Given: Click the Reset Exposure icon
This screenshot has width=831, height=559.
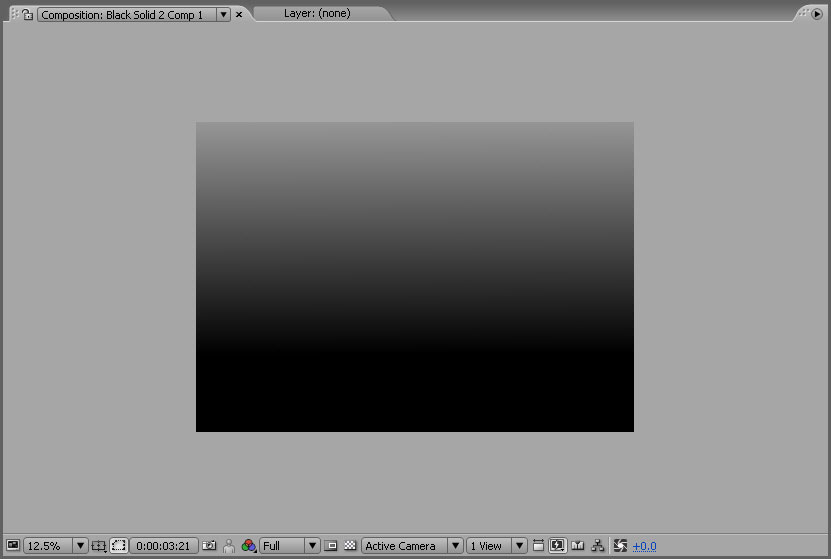Looking at the screenshot, I should tap(620, 545).
